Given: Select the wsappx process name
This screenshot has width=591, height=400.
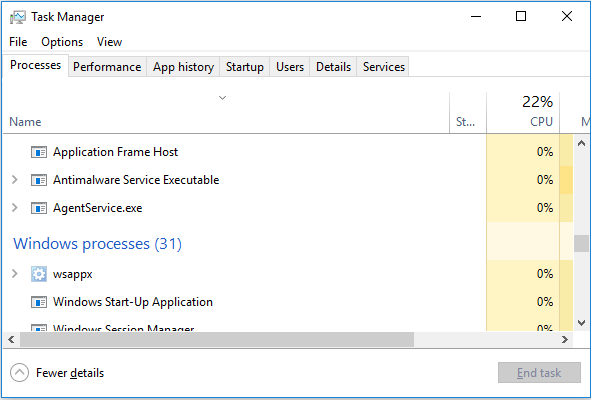Looking at the screenshot, I should tap(72, 274).
